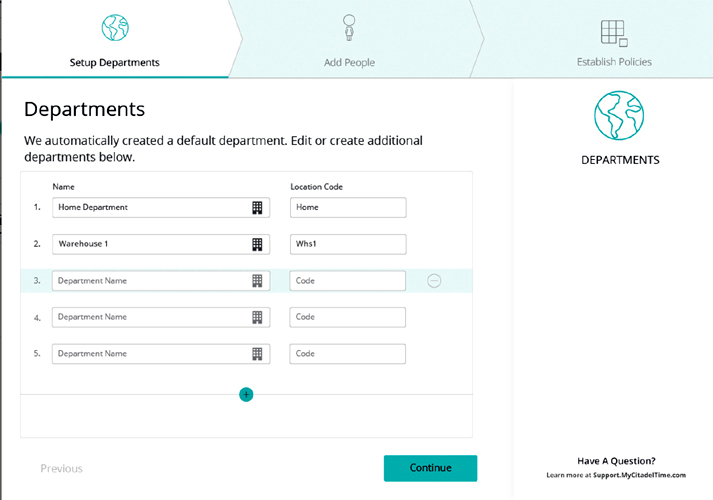Click the building icon in row 3
The width and height of the screenshot is (713, 500).
[x=257, y=281]
